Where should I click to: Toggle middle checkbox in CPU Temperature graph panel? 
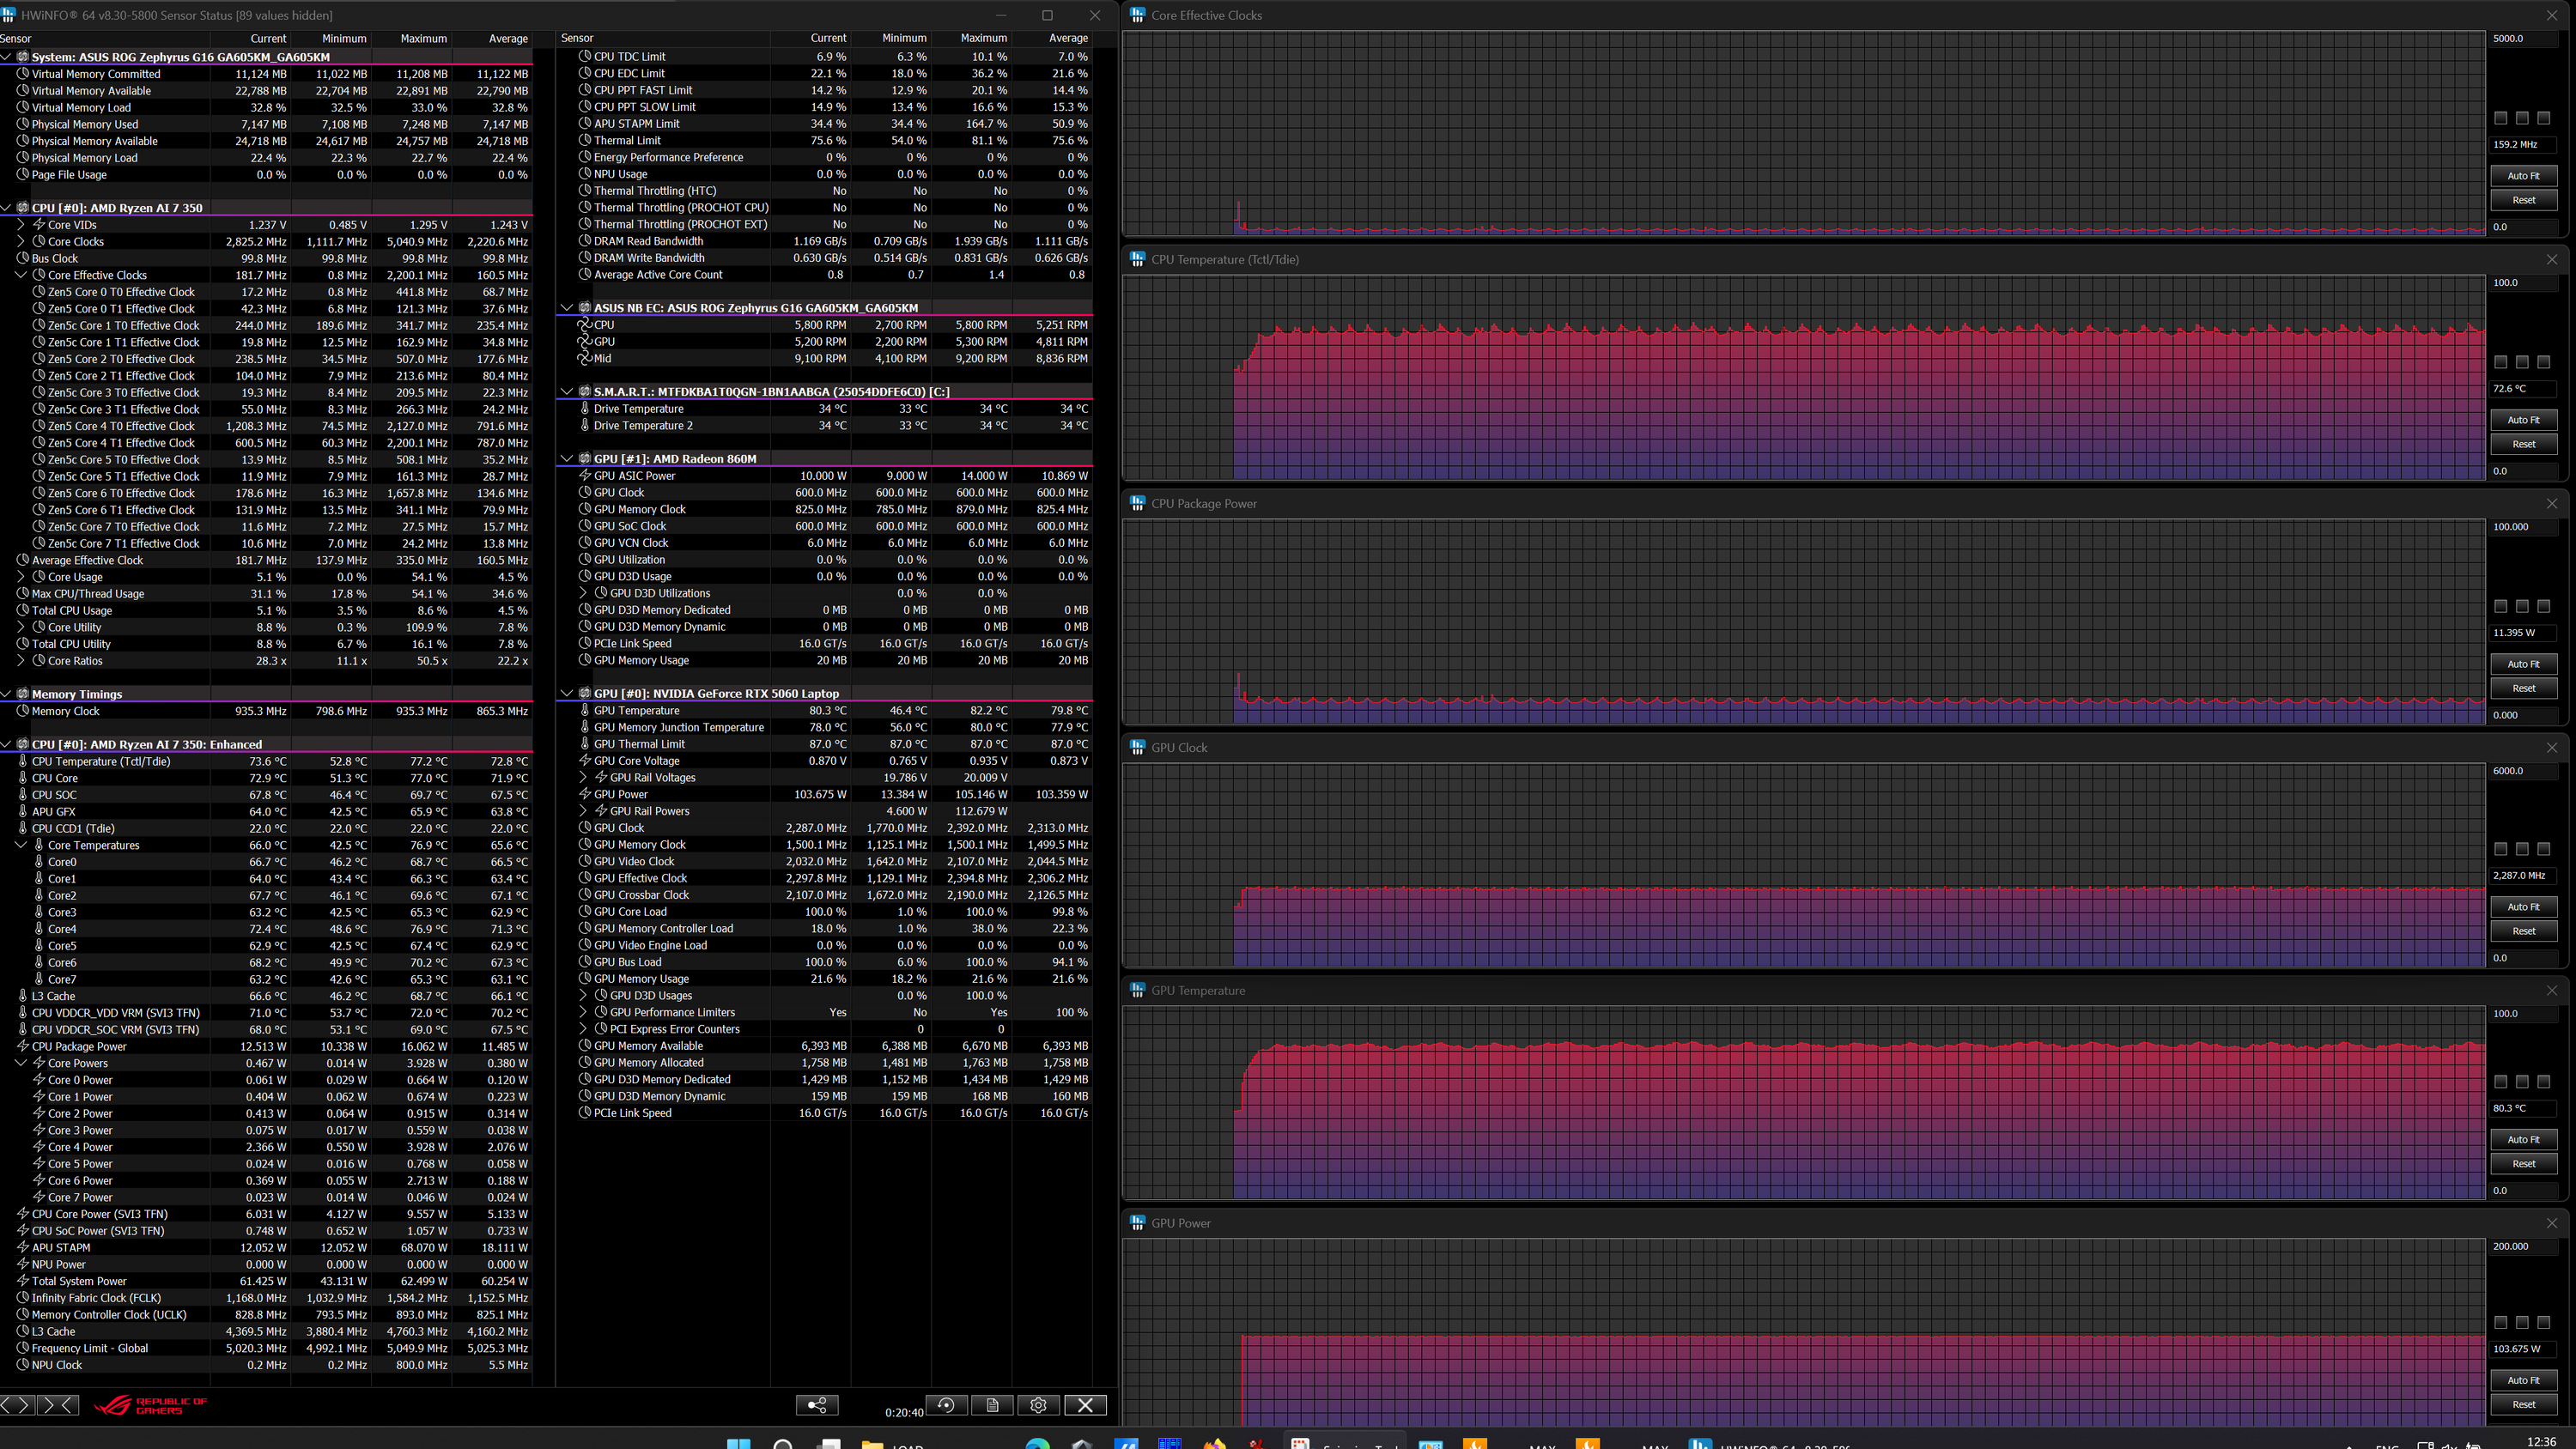tap(2522, 362)
